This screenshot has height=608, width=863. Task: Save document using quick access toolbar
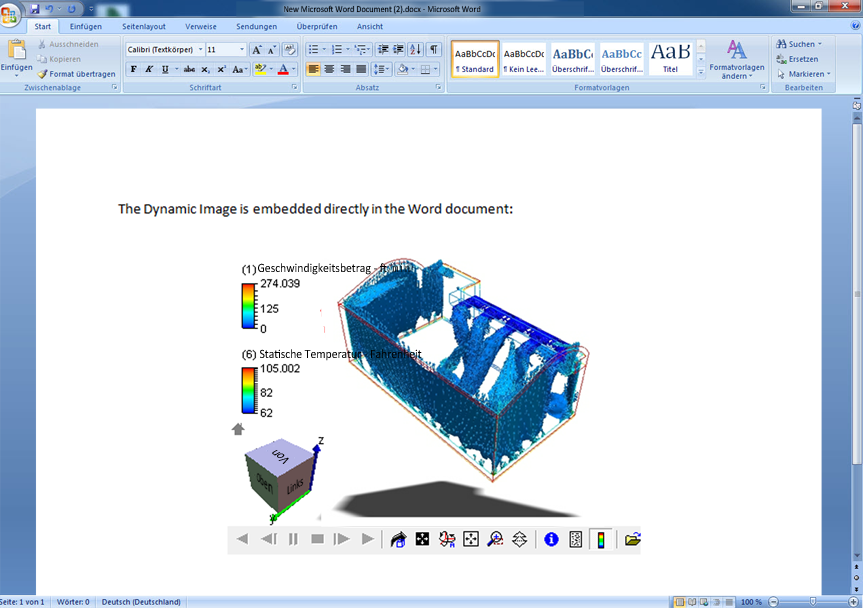(35, 9)
